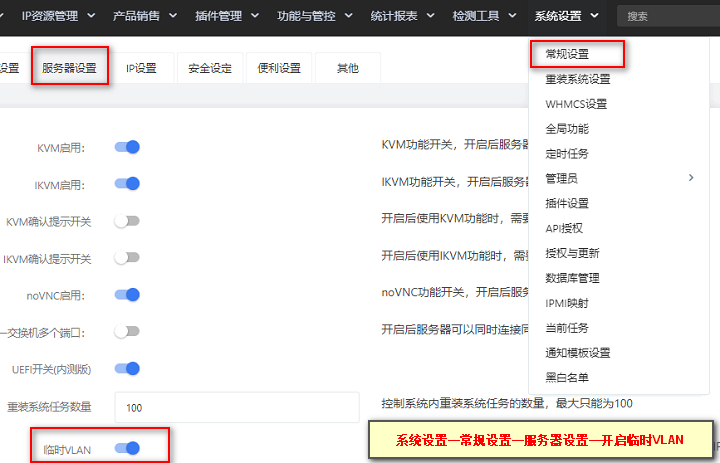This screenshot has height=463, width=720.
Task: Open the 功能与管控 dropdown
Action: pos(315,16)
